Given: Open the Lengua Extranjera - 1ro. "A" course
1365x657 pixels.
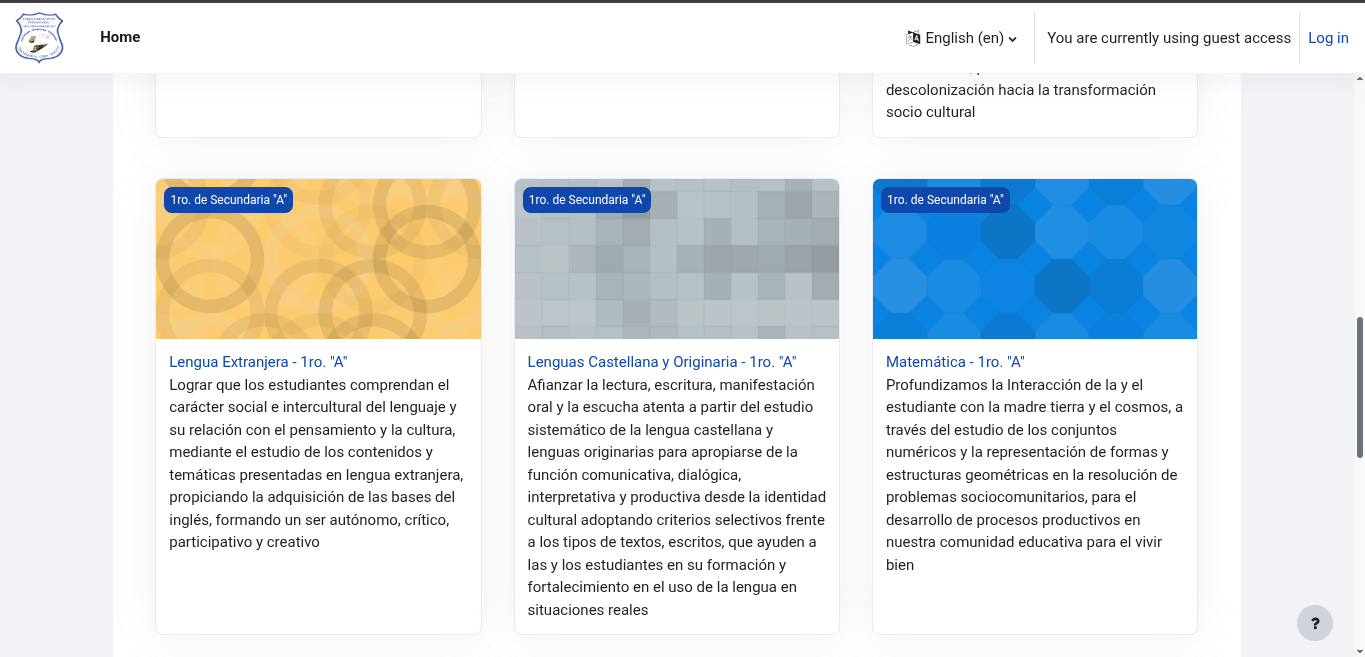Looking at the screenshot, I should (x=257, y=361).
